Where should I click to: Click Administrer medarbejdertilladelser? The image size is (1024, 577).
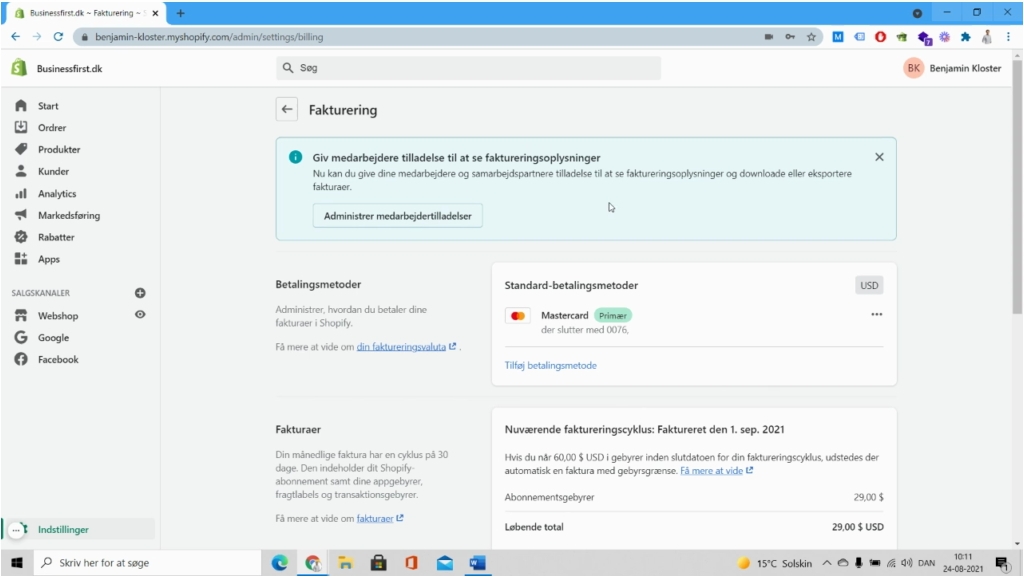(397, 215)
